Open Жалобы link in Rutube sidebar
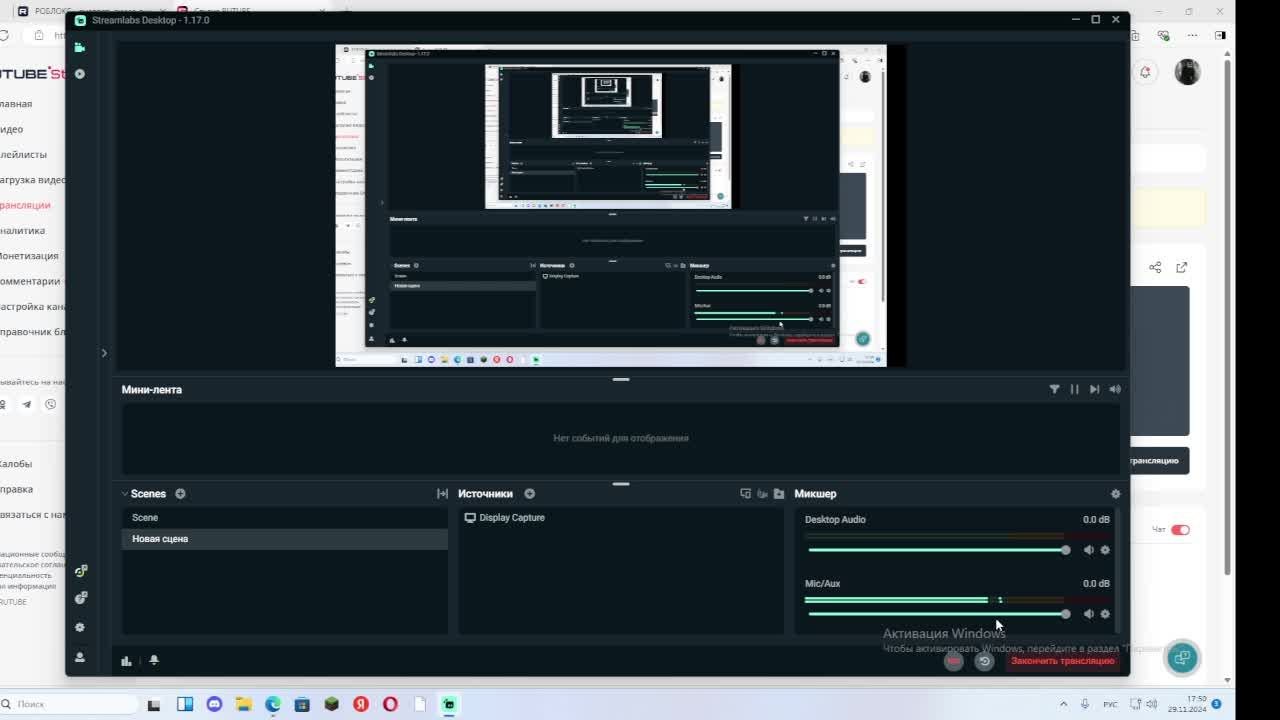The width and height of the screenshot is (1280, 720). [16, 464]
